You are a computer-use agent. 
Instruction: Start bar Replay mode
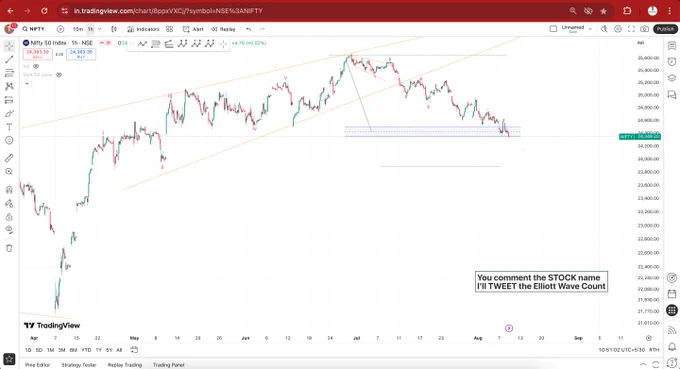click(223, 29)
